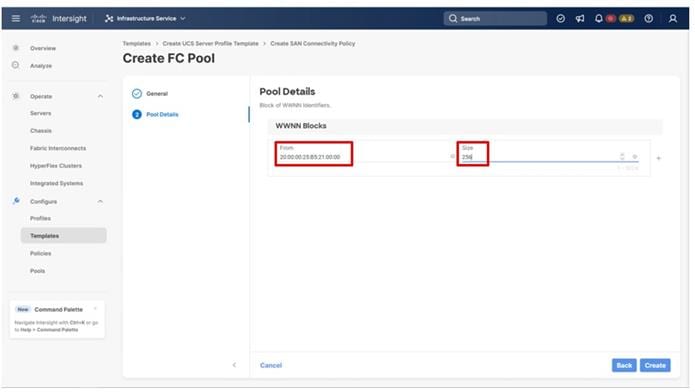The height and width of the screenshot is (392, 695).
Task: Click Create UCS Server Profile Template breadcrumb
Action: click(211, 43)
